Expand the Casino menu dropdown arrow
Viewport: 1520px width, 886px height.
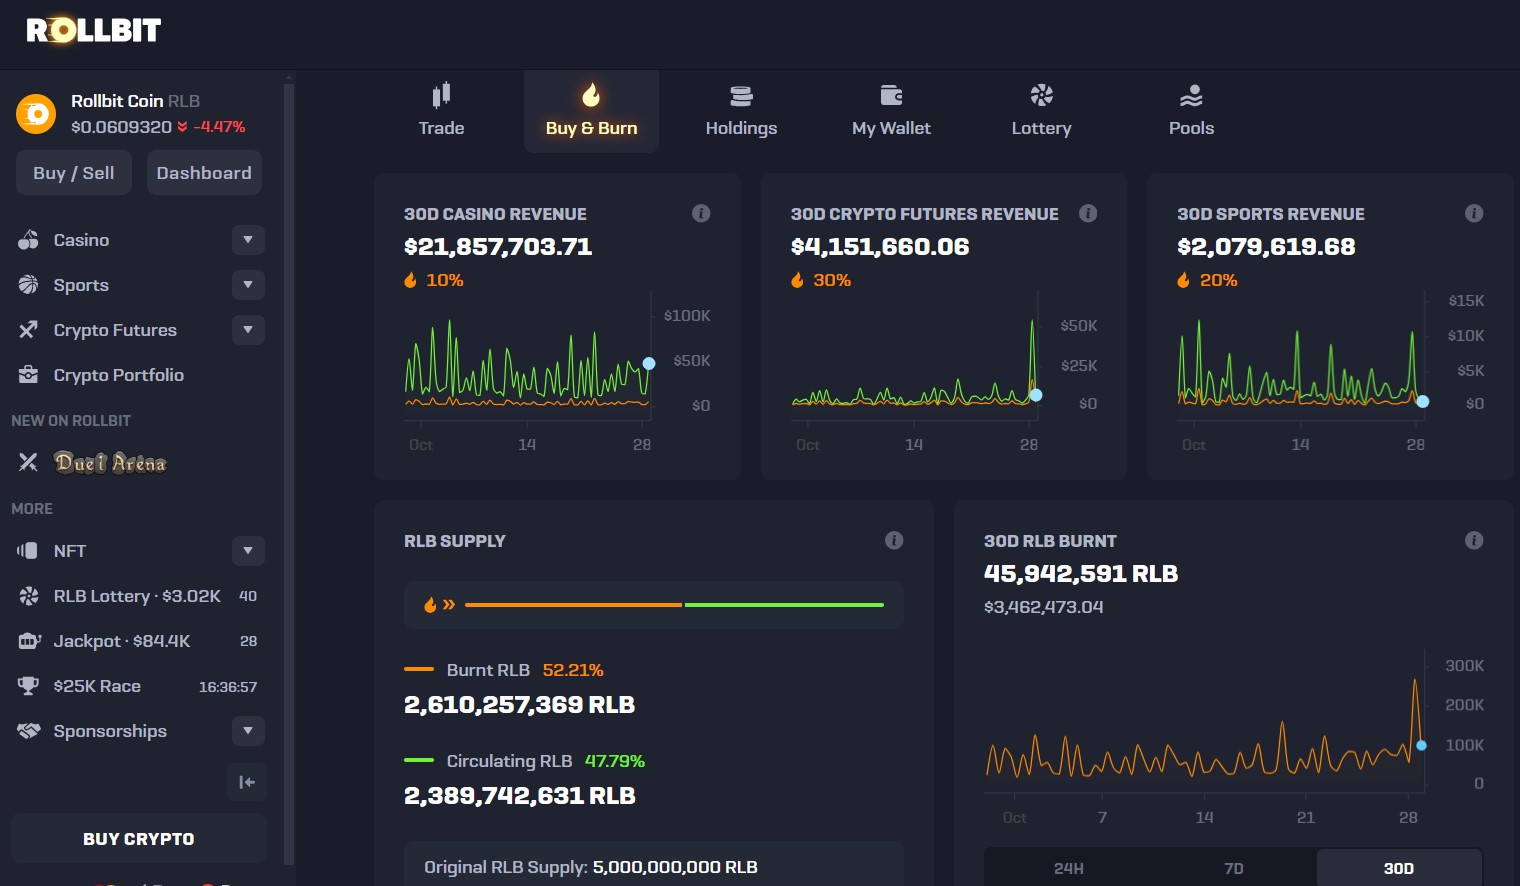tap(248, 240)
